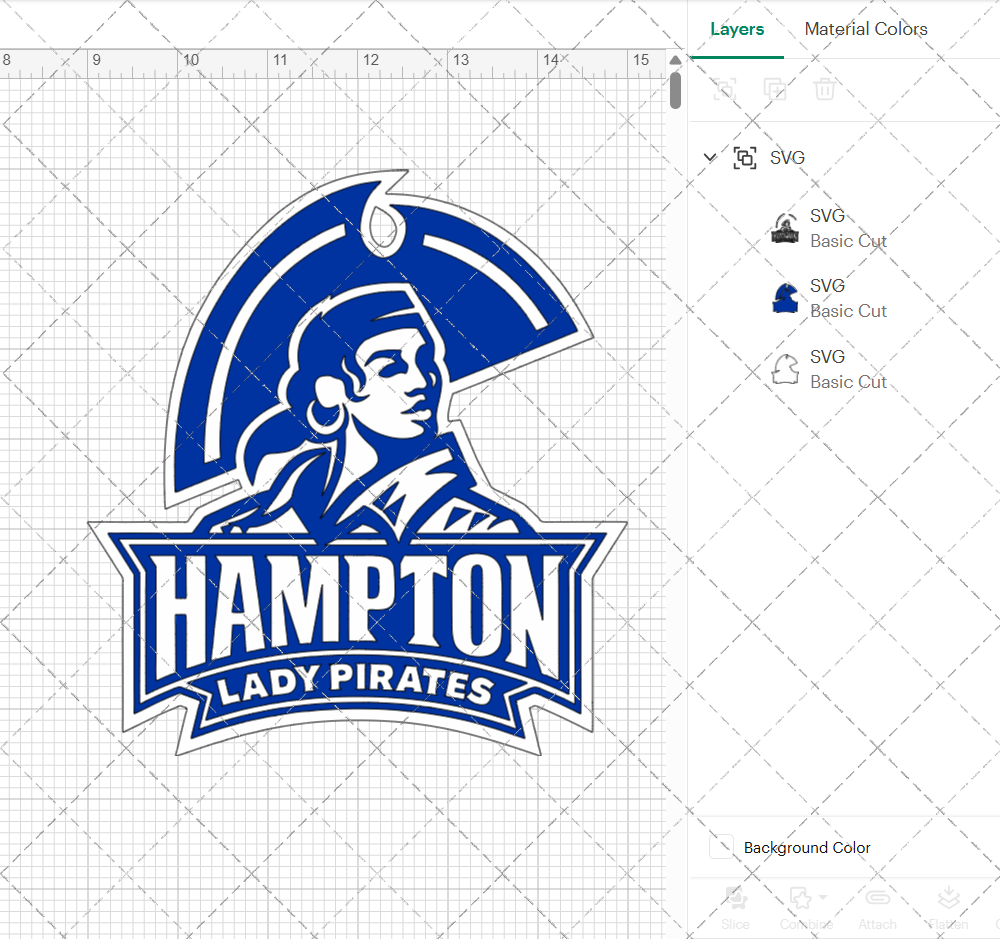Open the Combine menu
Image resolution: width=1000 pixels, height=939 pixels.
click(x=807, y=908)
